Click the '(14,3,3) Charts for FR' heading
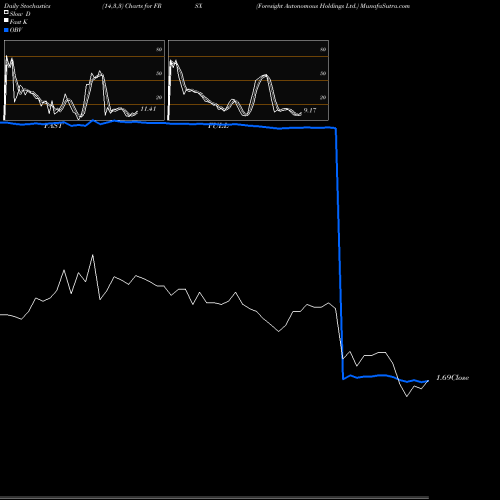This screenshot has width=500, height=500. pyautogui.click(x=132, y=6)
